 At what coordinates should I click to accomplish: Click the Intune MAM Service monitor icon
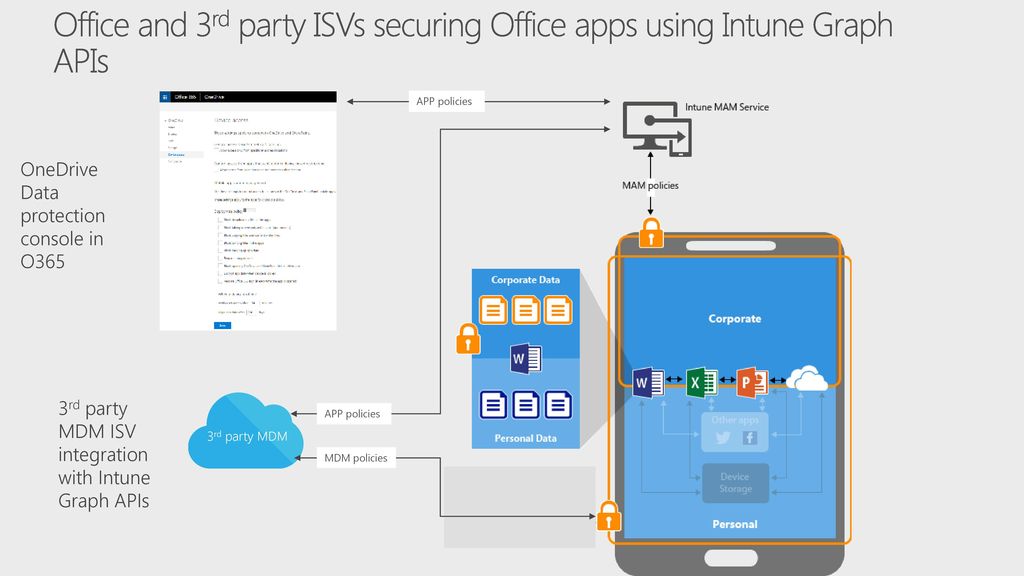[657, 129]
